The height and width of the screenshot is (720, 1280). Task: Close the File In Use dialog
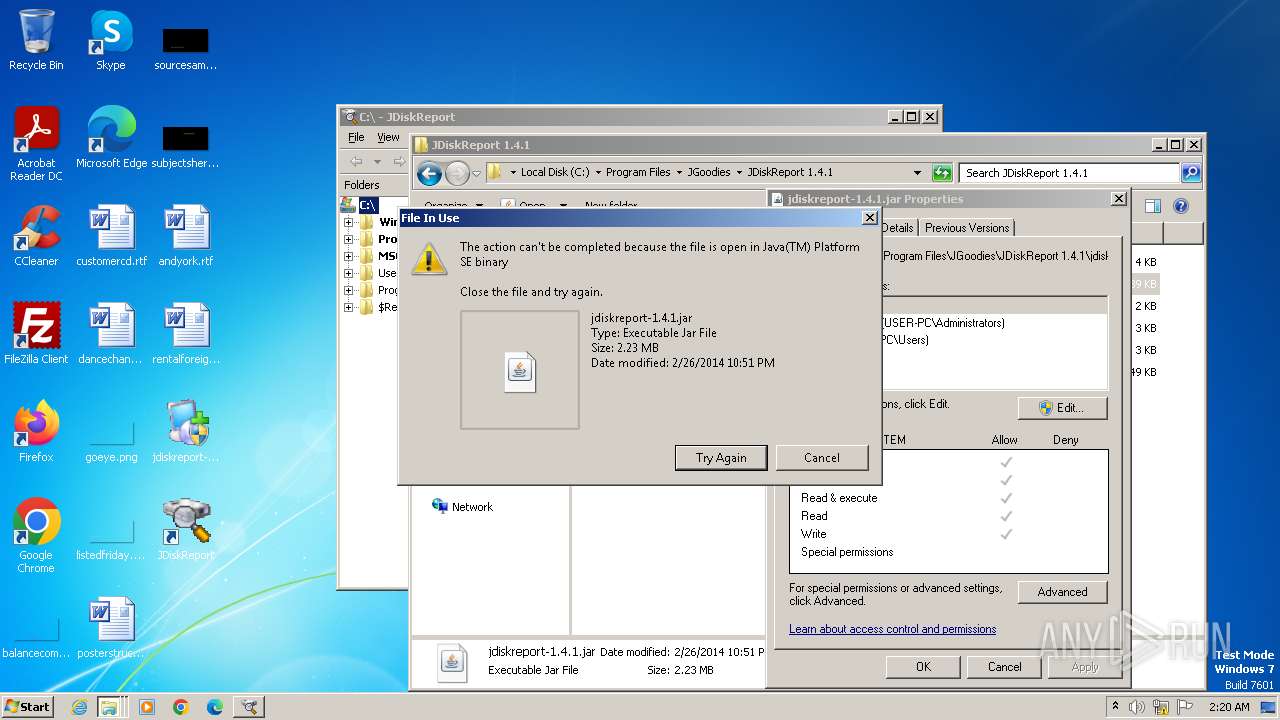click(869, 218)
